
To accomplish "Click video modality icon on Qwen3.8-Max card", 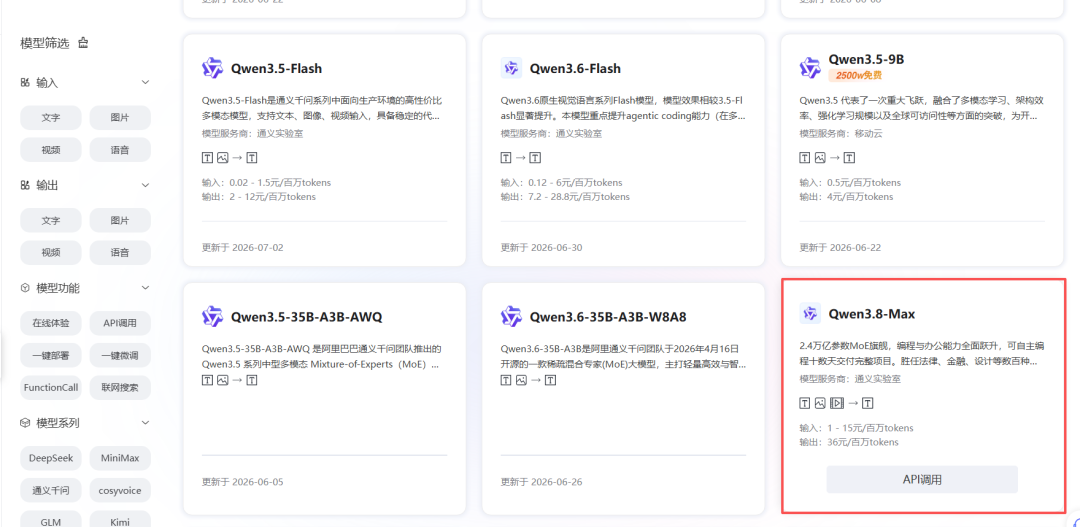I will click(x=837, y=403).
